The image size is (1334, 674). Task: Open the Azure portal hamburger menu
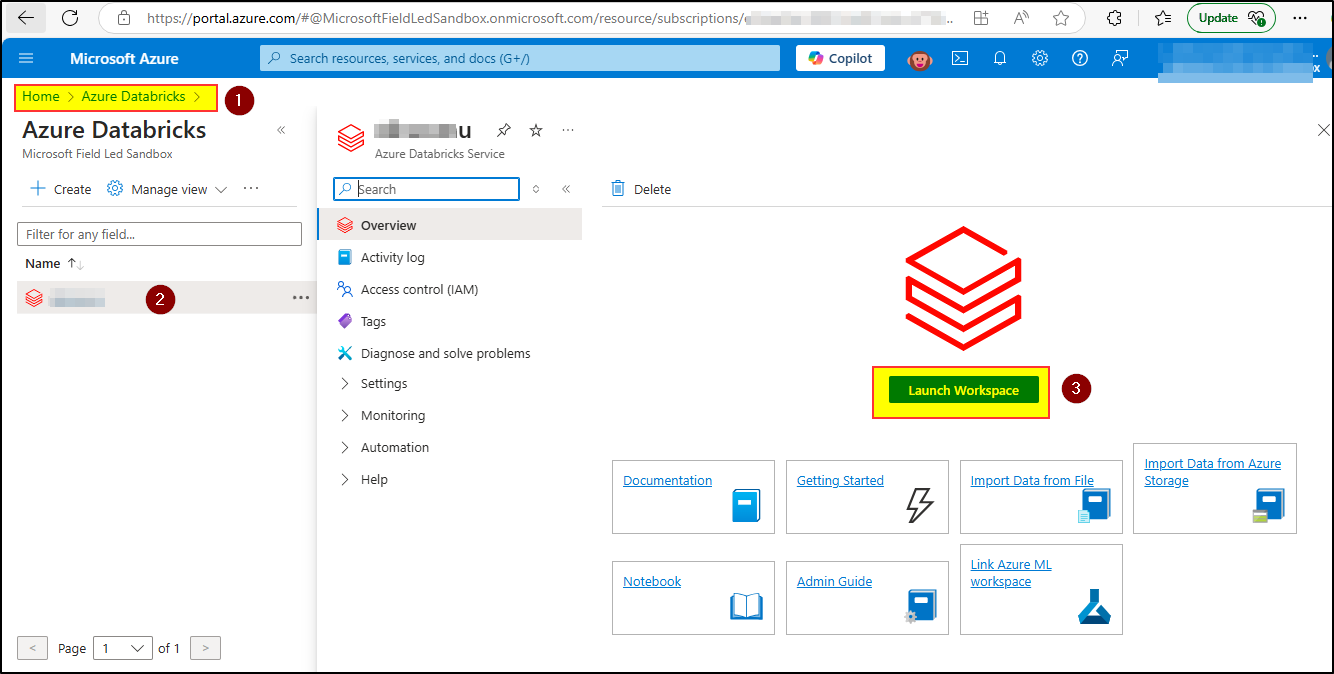(26, 58)
